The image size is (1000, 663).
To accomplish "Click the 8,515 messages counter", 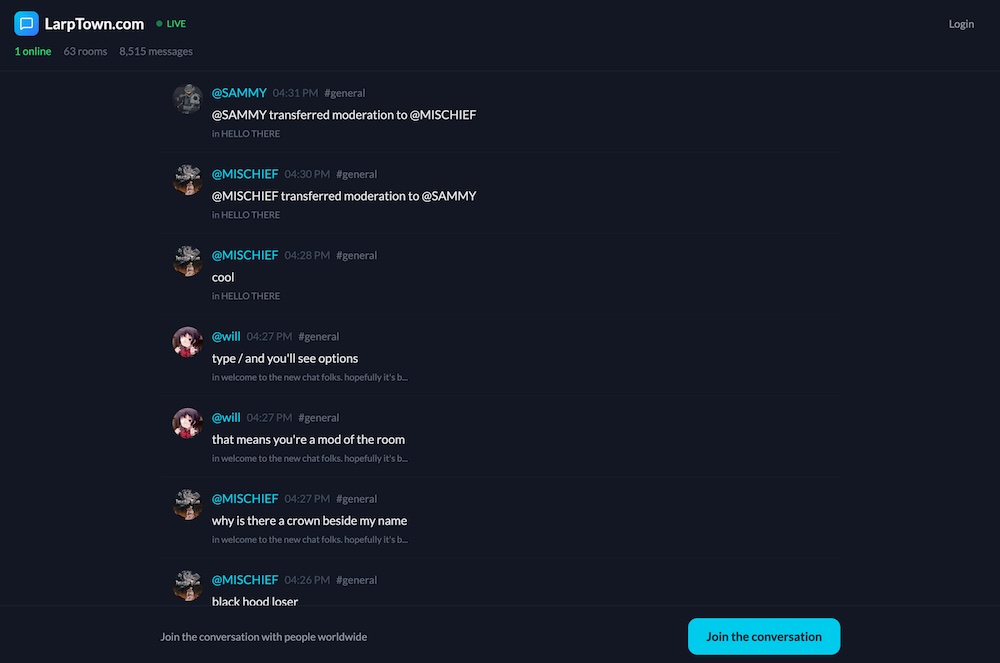I will [156, 51].
